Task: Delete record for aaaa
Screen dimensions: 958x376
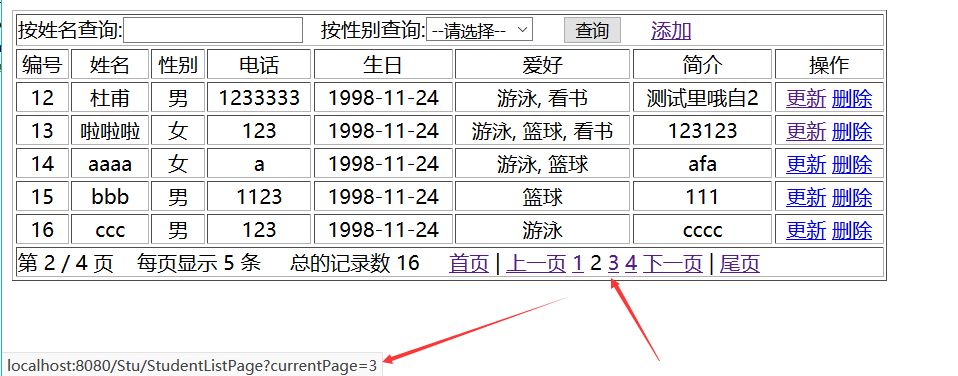Action: (852, 164)
